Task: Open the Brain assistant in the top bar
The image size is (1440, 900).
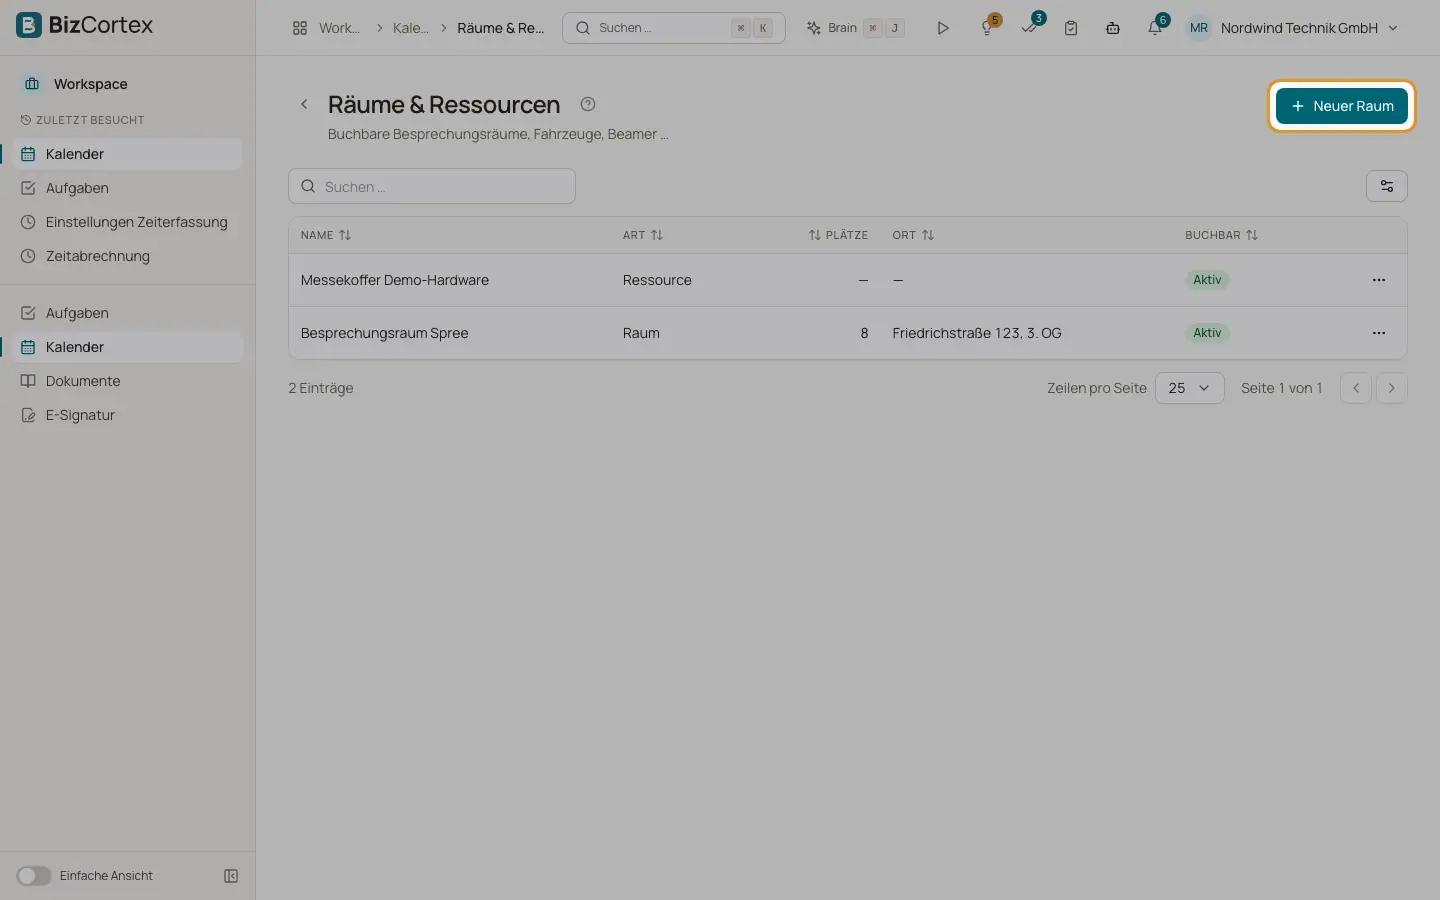Action: click(856, 28)
